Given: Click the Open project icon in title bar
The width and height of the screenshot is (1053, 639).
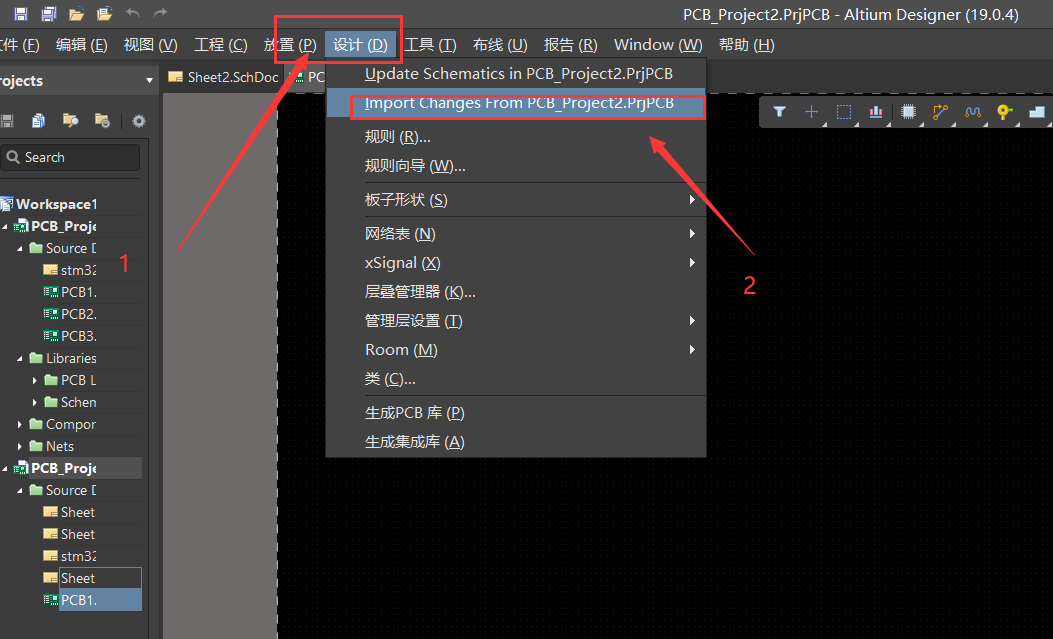Looking at the screenshot, I should 104,13.
